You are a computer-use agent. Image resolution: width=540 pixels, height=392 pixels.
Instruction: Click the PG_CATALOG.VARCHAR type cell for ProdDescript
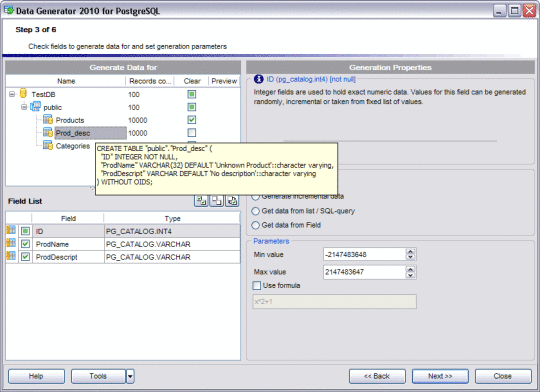coord(172,257)
